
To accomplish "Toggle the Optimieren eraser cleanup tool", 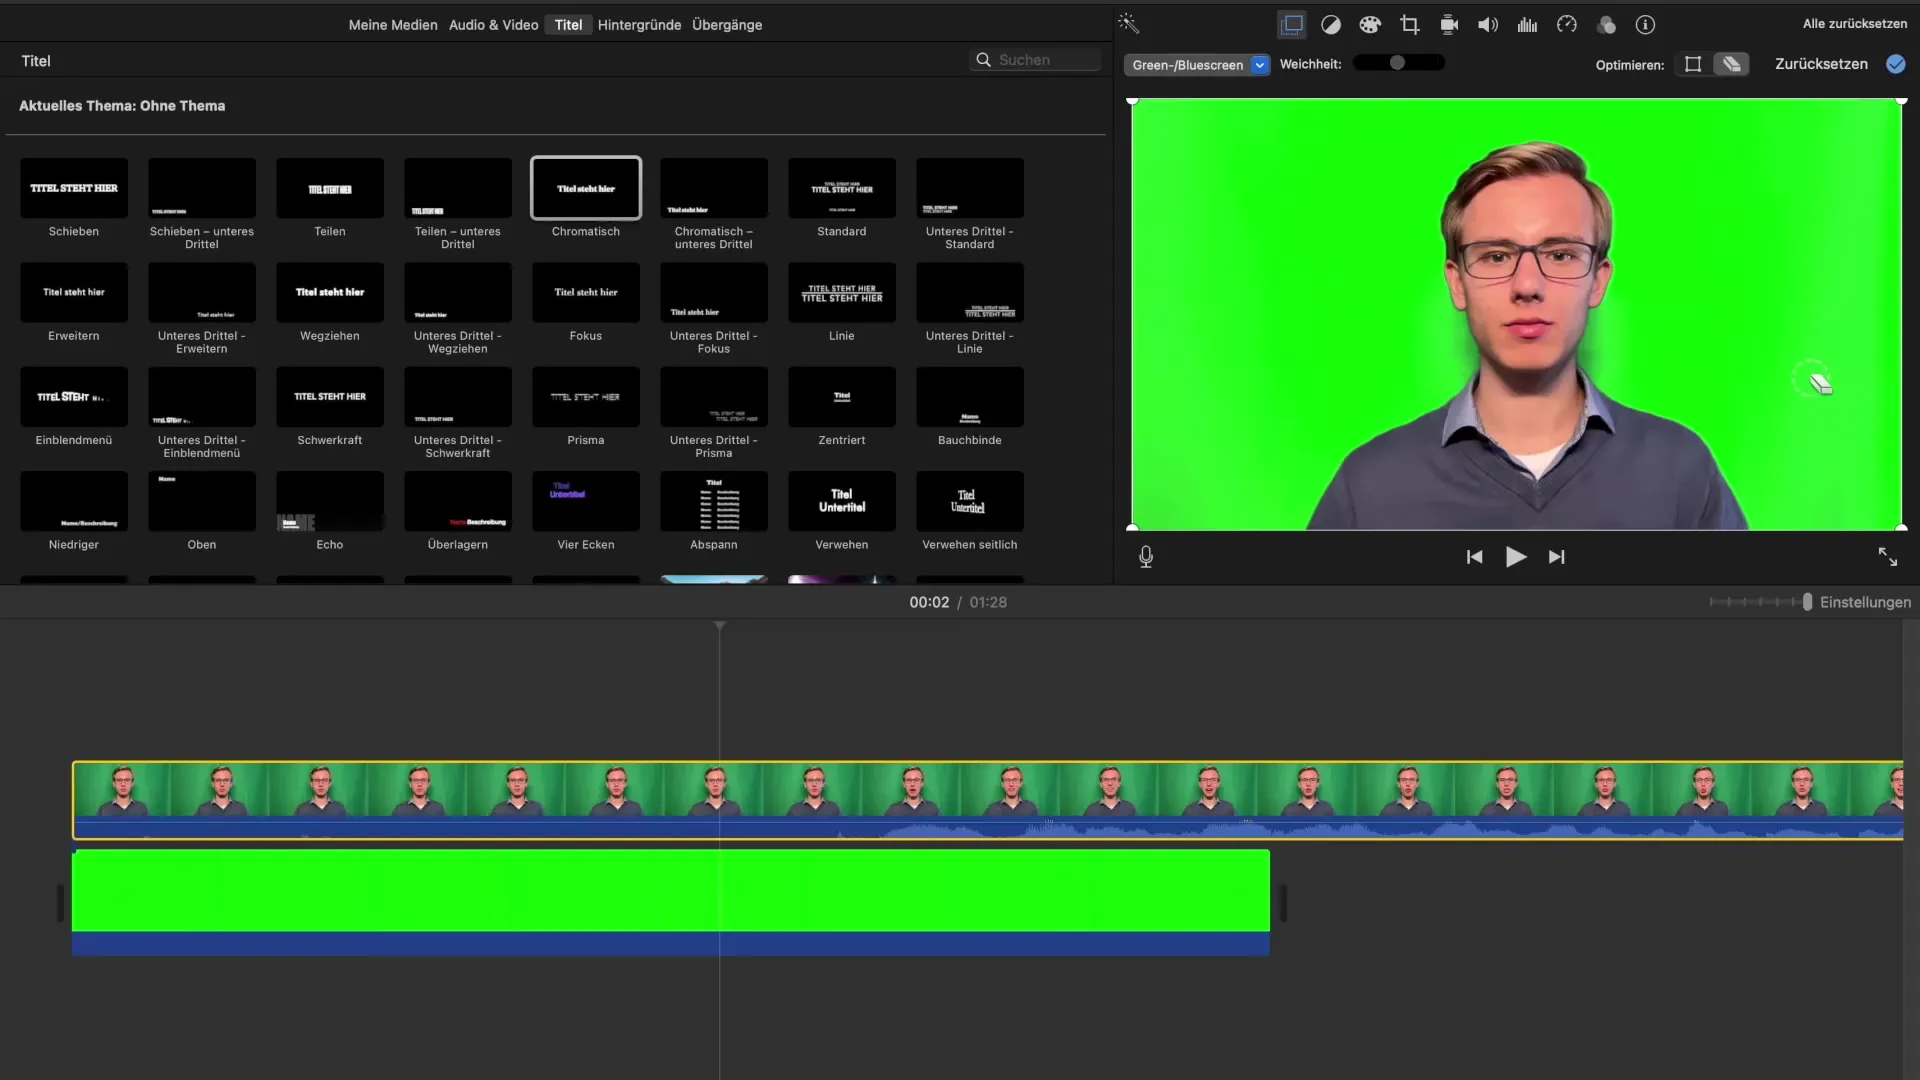I will point(1732,64).
